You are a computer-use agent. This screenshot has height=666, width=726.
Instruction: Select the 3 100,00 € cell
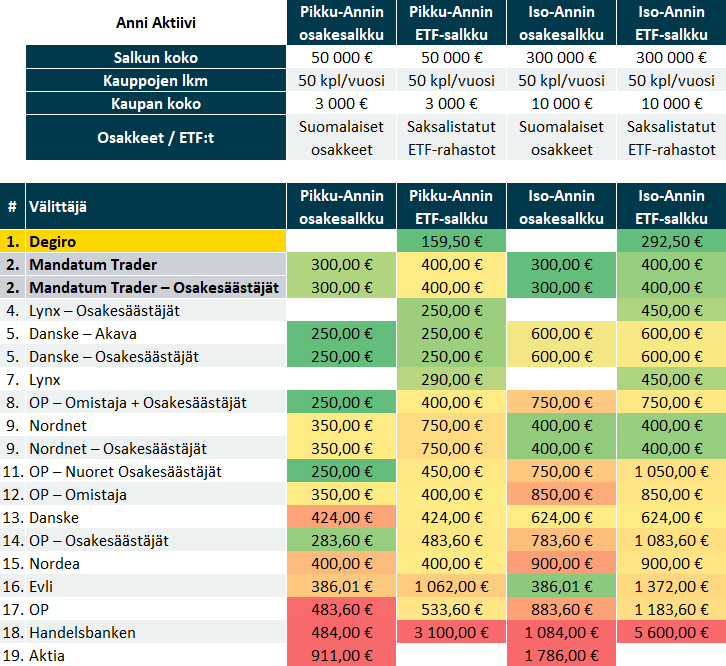pos(451,633)
